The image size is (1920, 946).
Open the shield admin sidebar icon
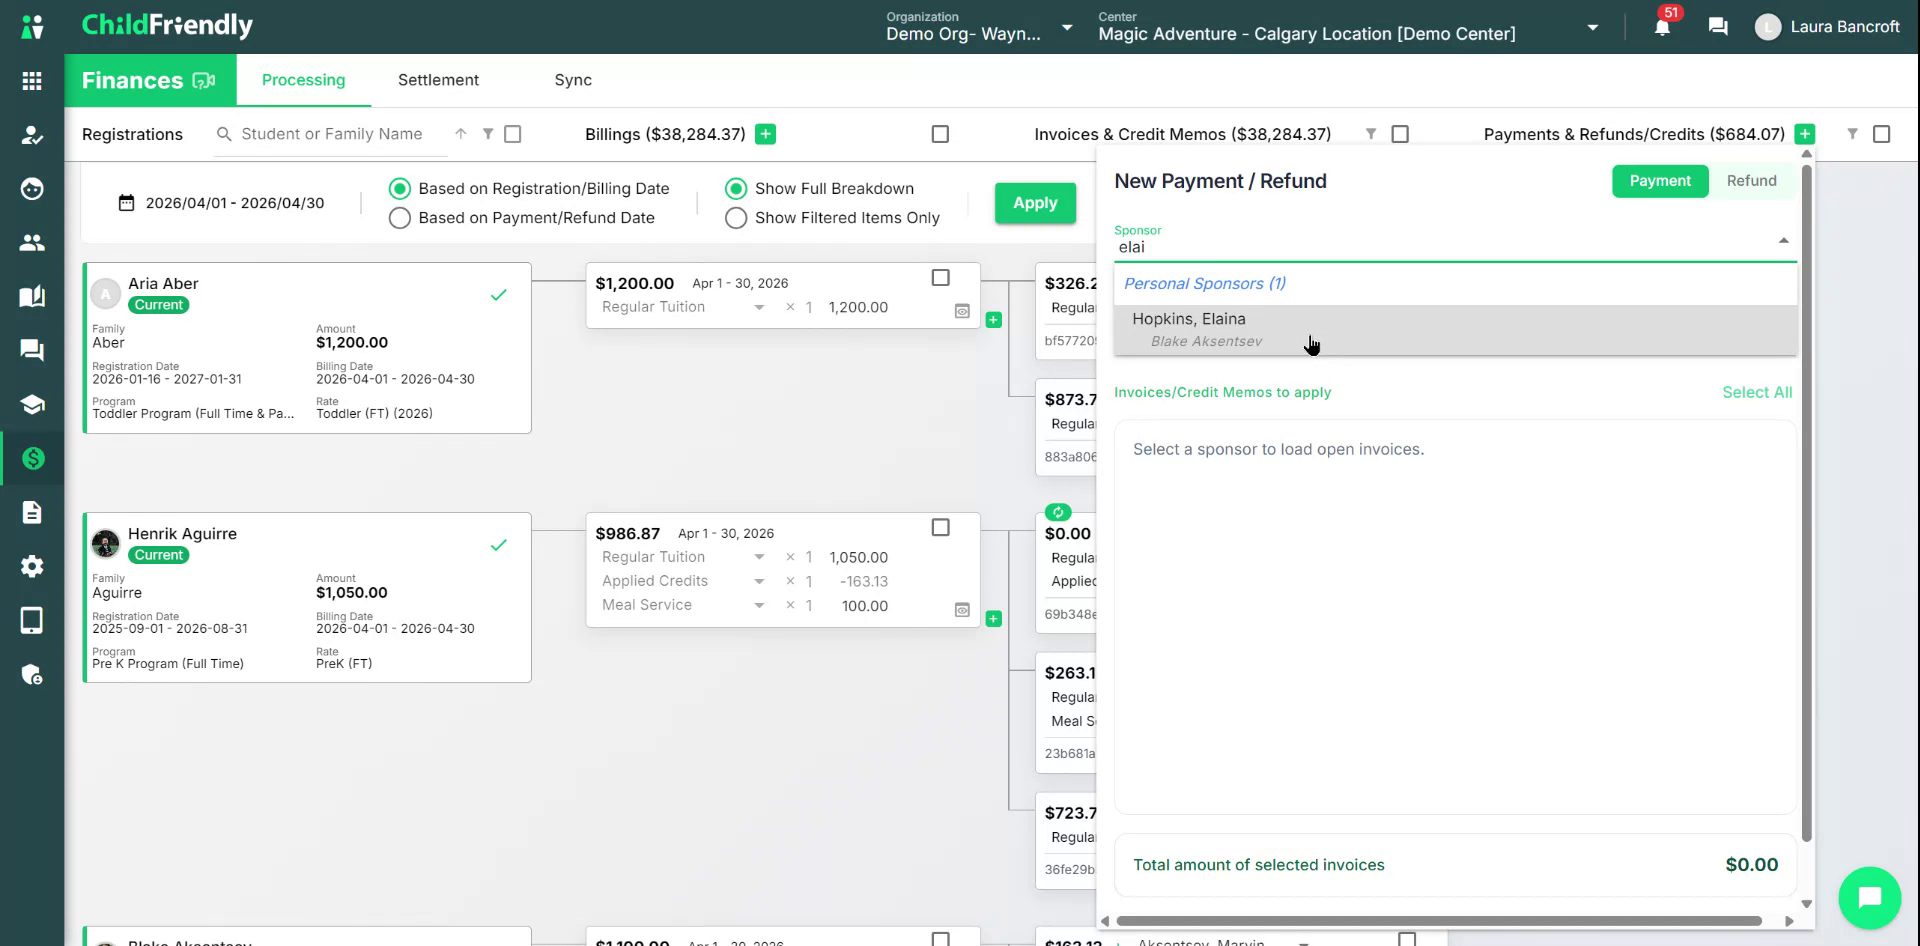32,674
